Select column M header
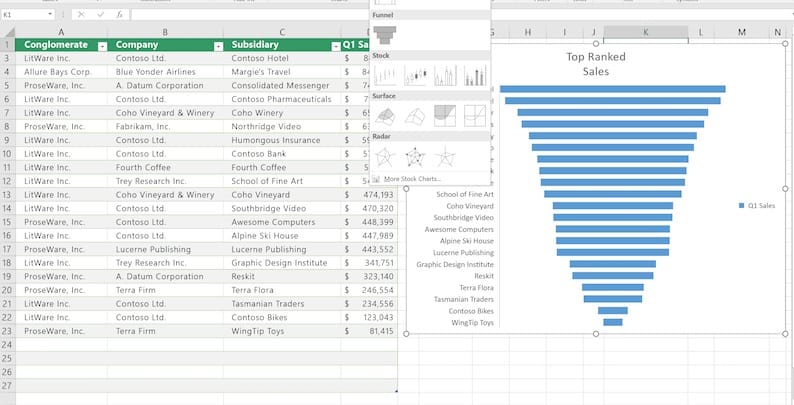 click(x=742, y=32)
